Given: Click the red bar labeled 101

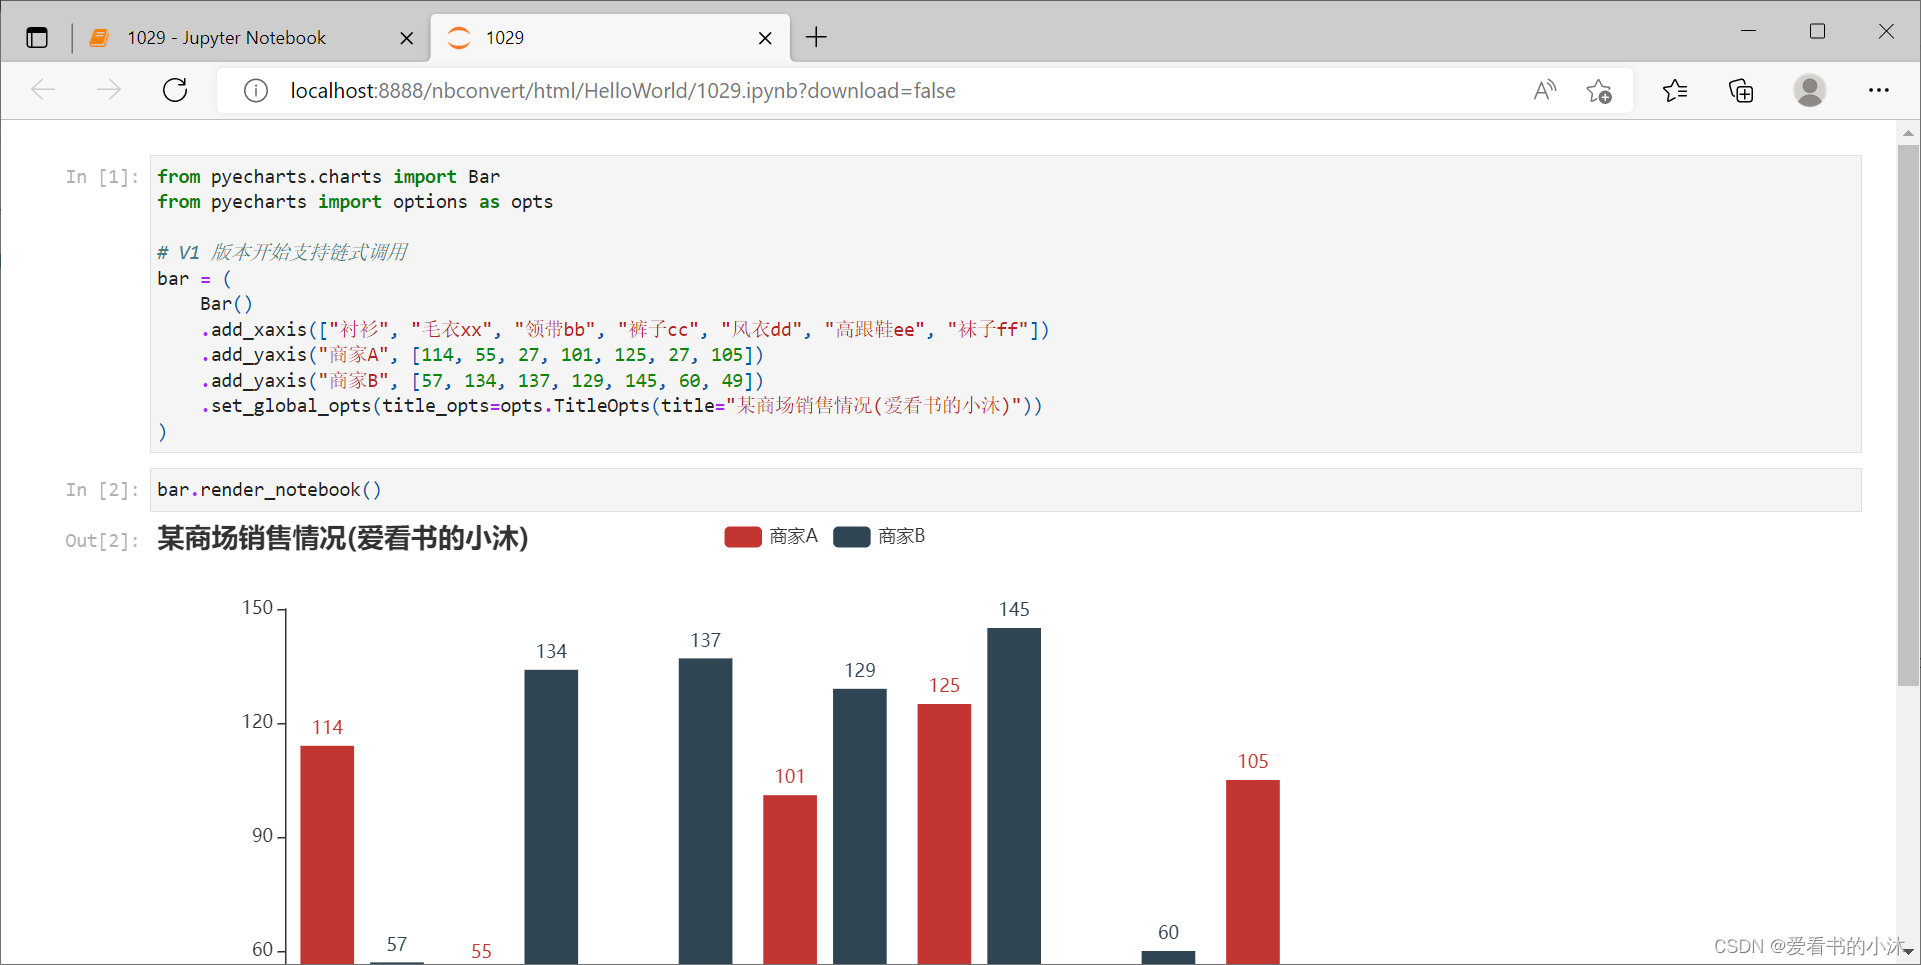Looking at the screenshot, I should [x=790, y=879].
